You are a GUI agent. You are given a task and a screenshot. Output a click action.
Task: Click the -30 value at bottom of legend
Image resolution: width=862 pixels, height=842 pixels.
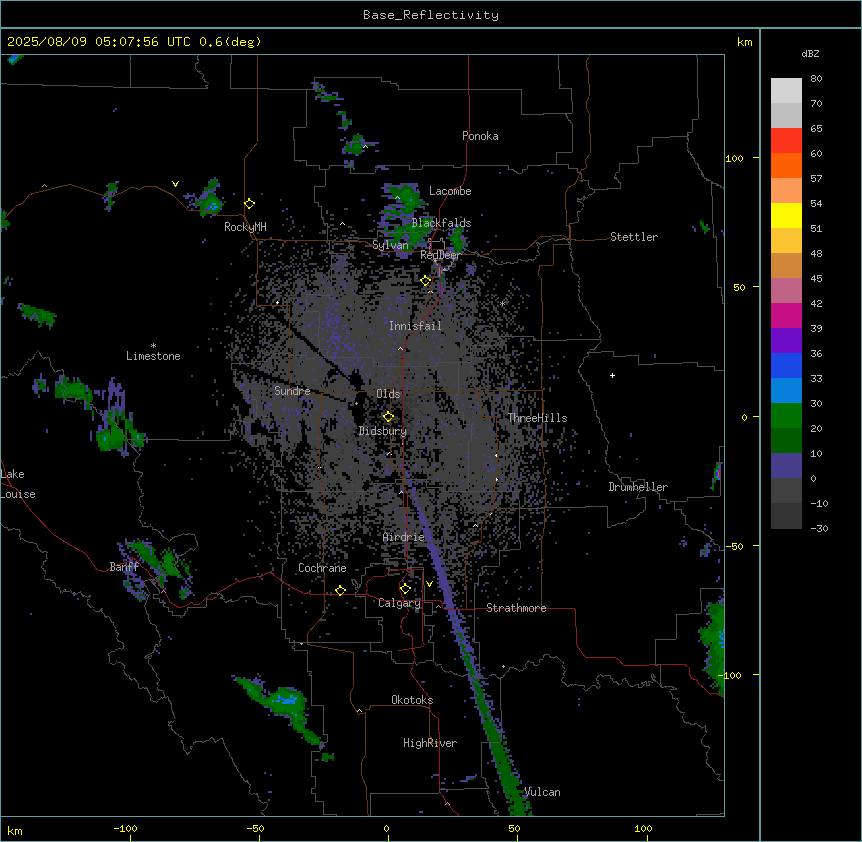pos(819,529)
